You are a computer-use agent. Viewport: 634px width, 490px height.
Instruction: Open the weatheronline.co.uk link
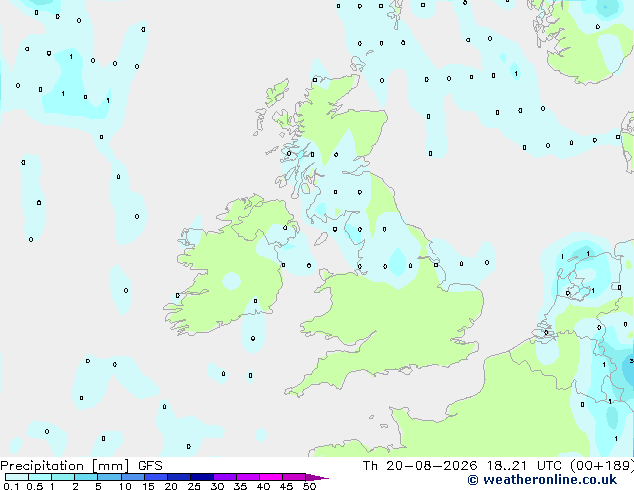[x=542, y=480]
